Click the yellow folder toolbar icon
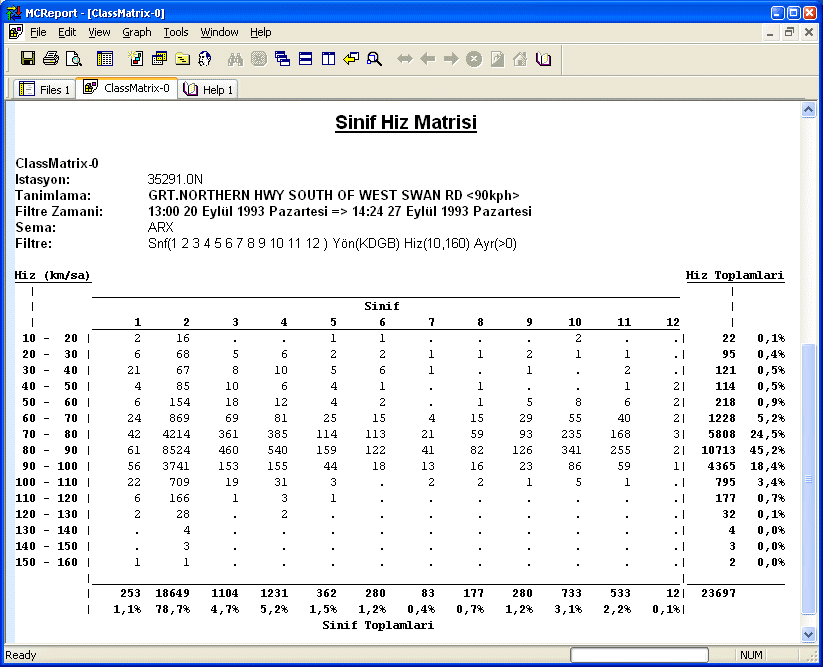The width and height of the screenshot is (823, 667). [182, 58]
